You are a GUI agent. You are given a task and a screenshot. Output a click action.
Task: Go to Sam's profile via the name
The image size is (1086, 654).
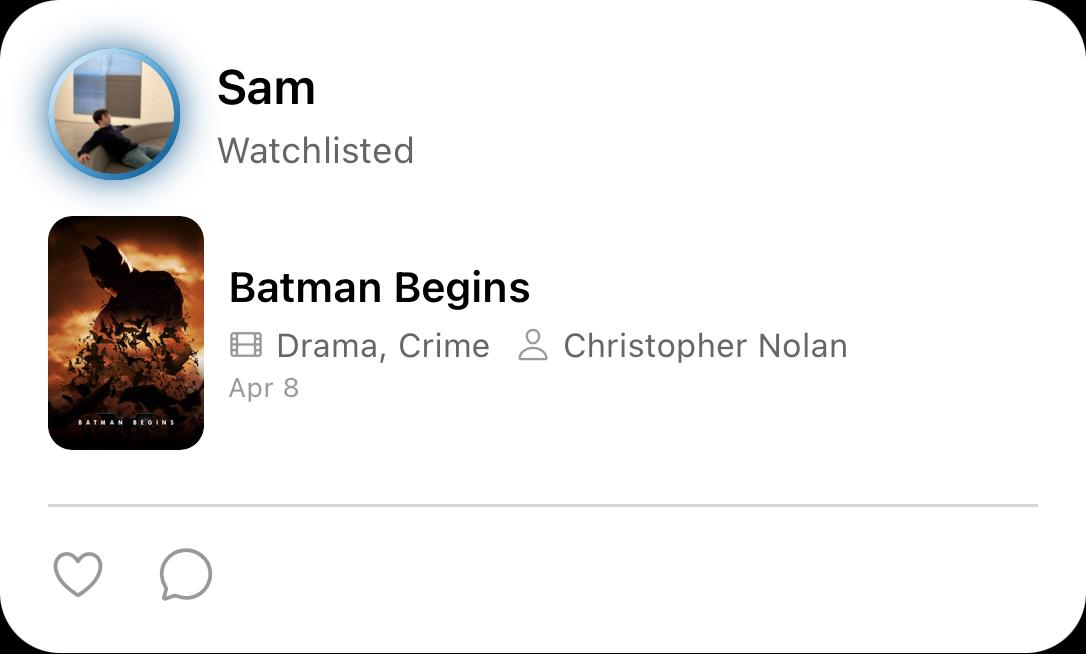pyautogui.click(x=266, y=88)
